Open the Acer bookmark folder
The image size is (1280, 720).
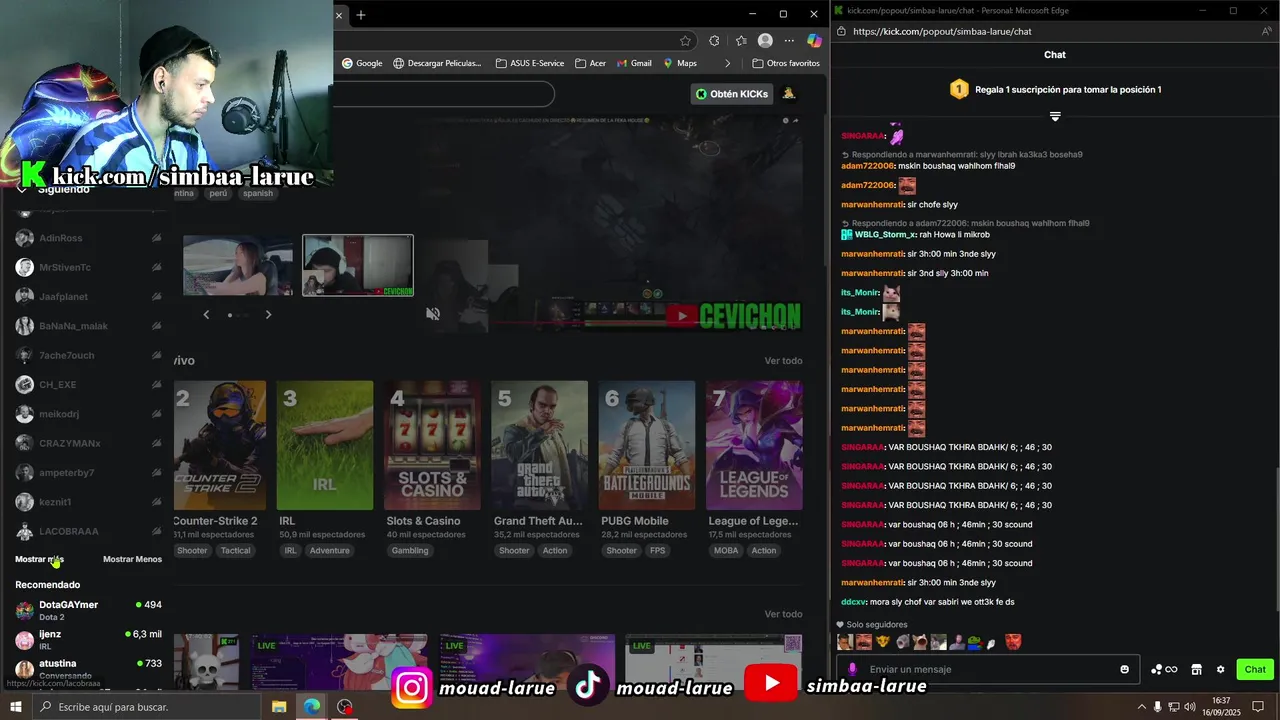(x=590, y=63)
